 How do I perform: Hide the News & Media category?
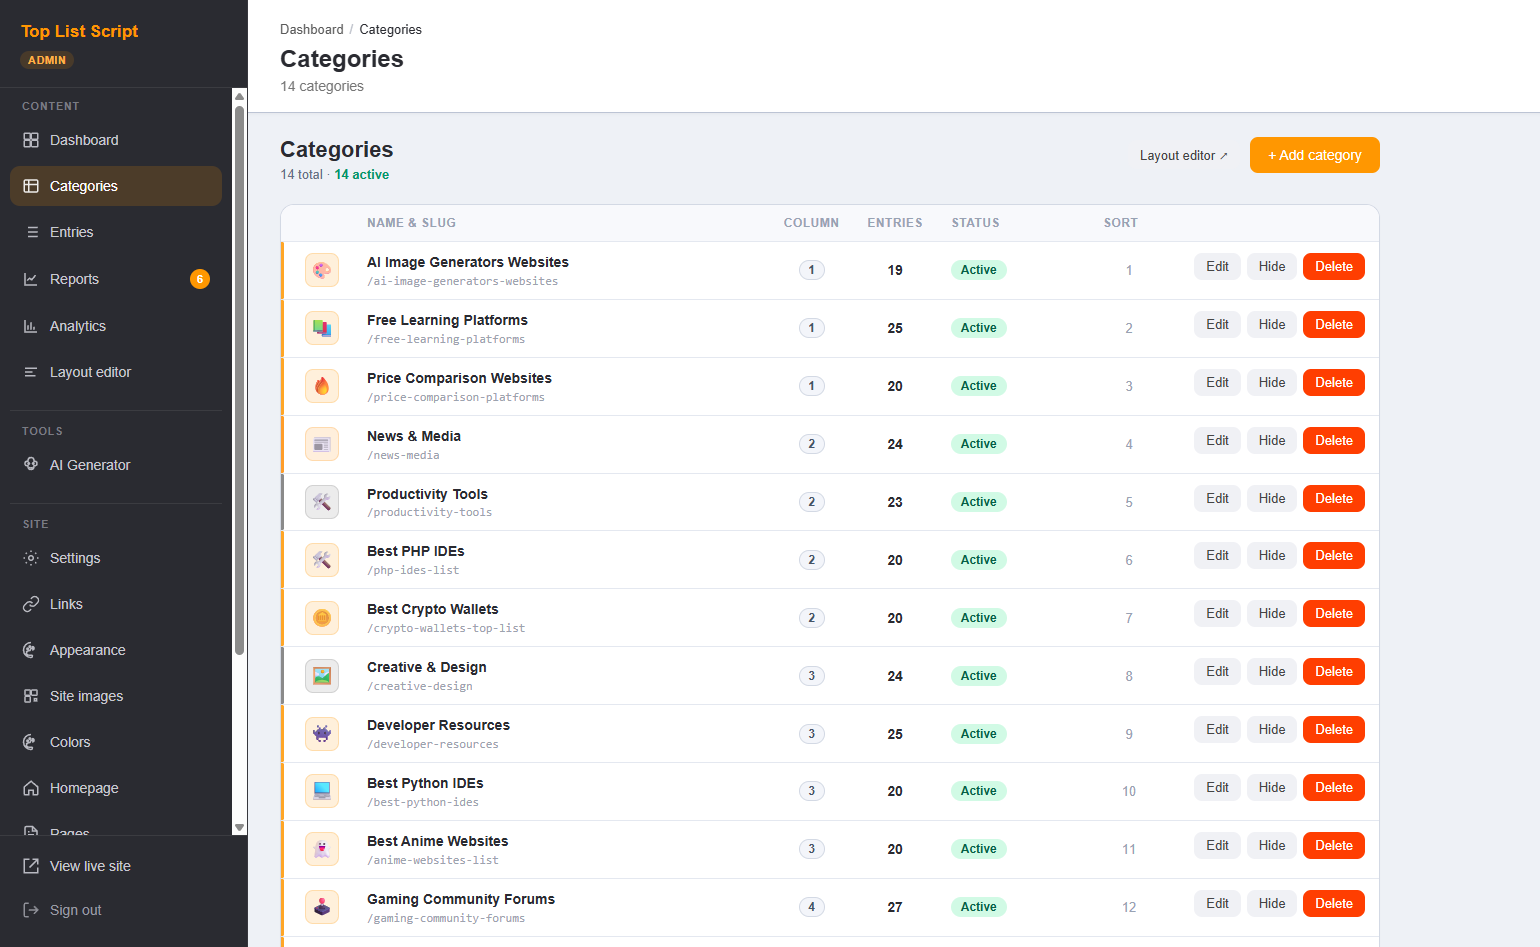1272,440
